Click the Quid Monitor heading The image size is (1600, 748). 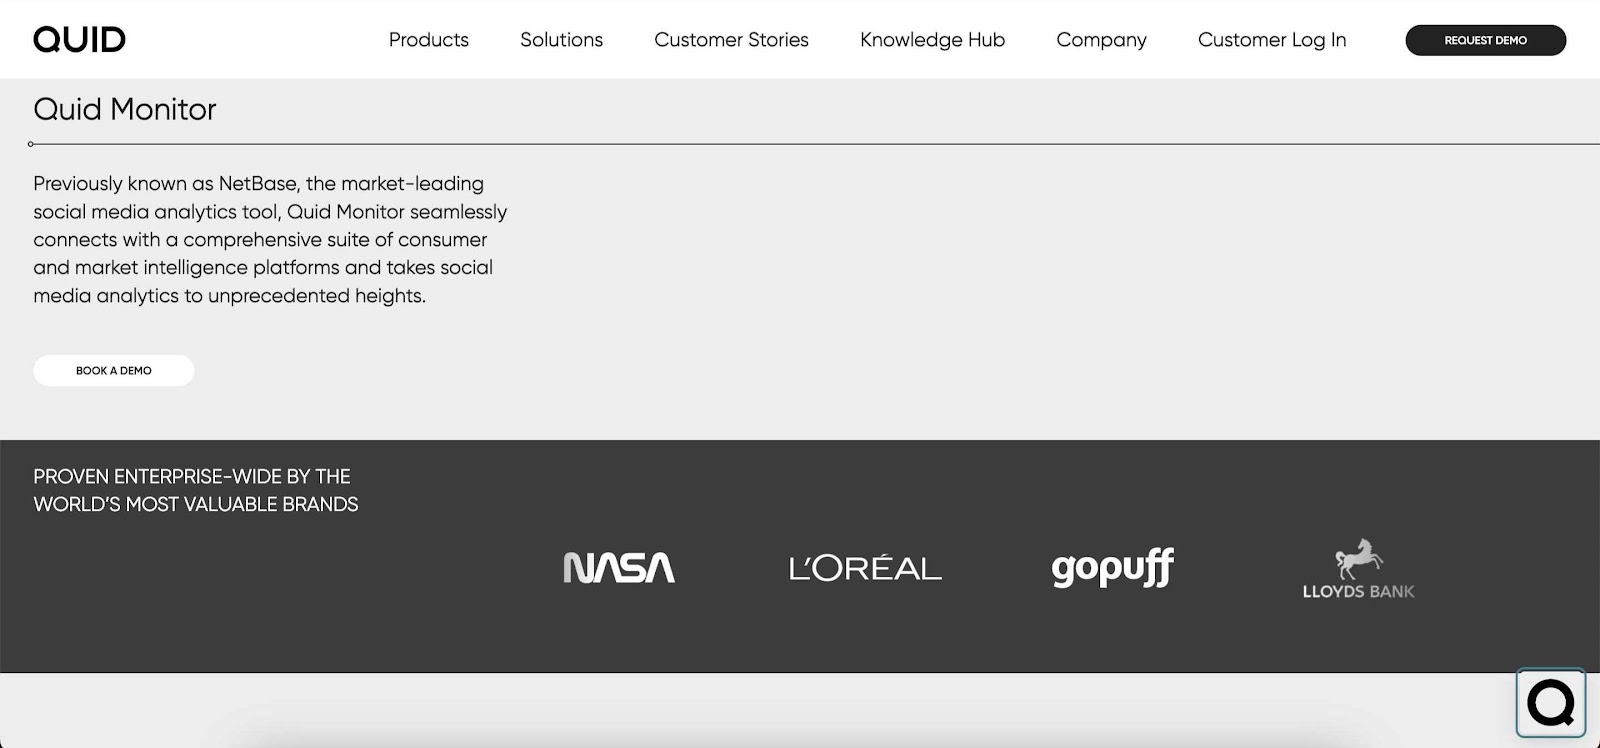(125, 109)
